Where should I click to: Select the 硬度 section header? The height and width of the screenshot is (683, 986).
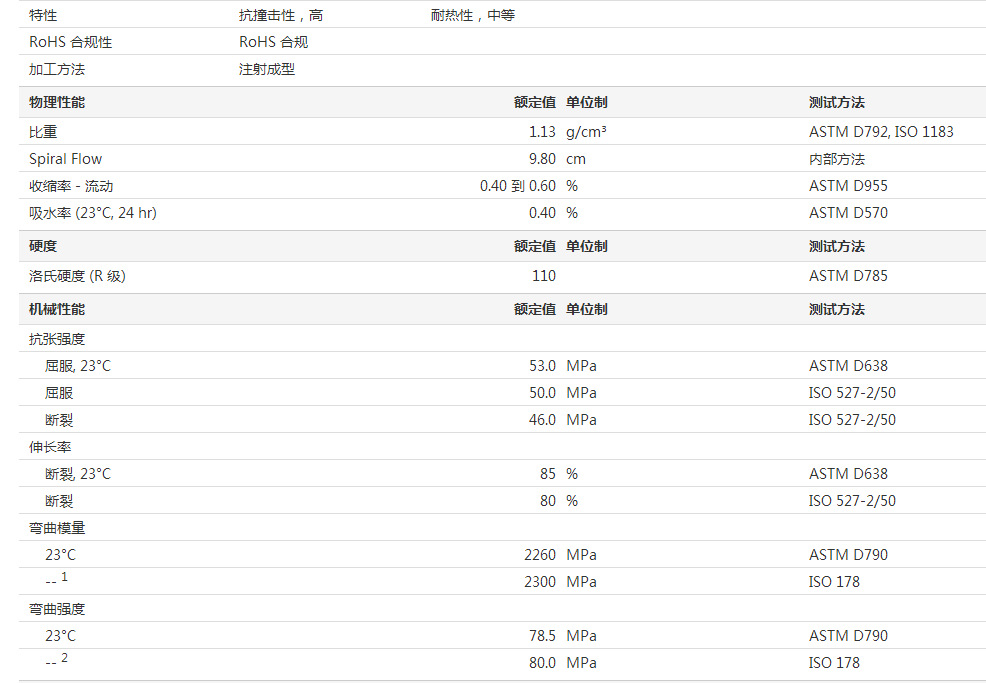pyautogui.click(x=43, y=246)
